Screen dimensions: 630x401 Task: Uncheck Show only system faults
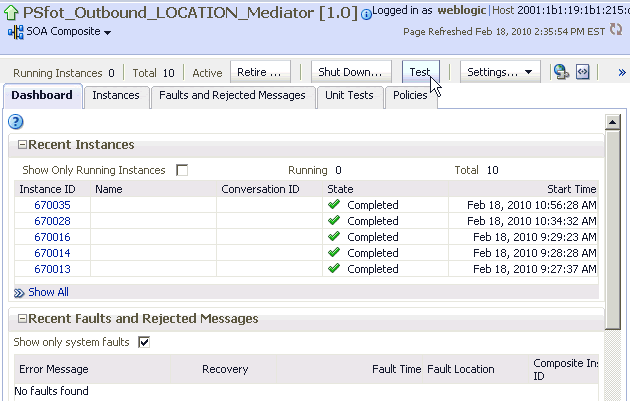pyautogui.click(x=144, y=342)
